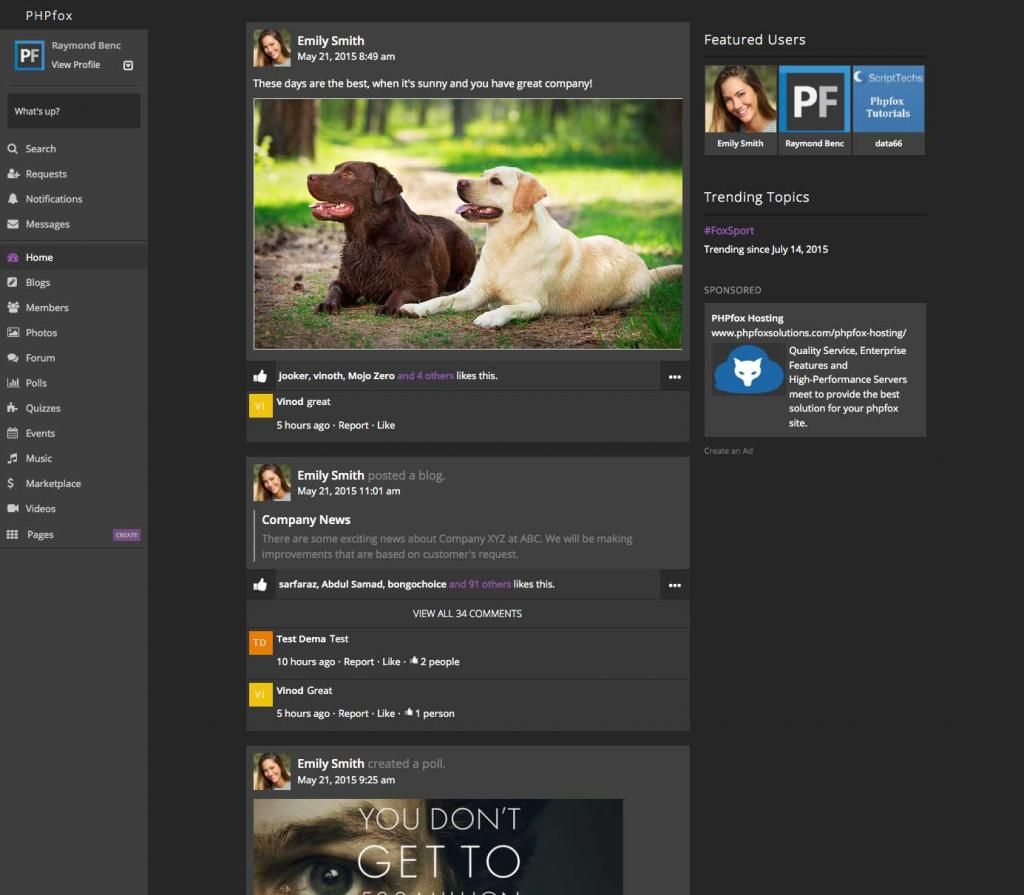Image resolution: width=1024 pixels, height=895 pixels.
Task: Open the Polls icon
Action: point(14,382)
